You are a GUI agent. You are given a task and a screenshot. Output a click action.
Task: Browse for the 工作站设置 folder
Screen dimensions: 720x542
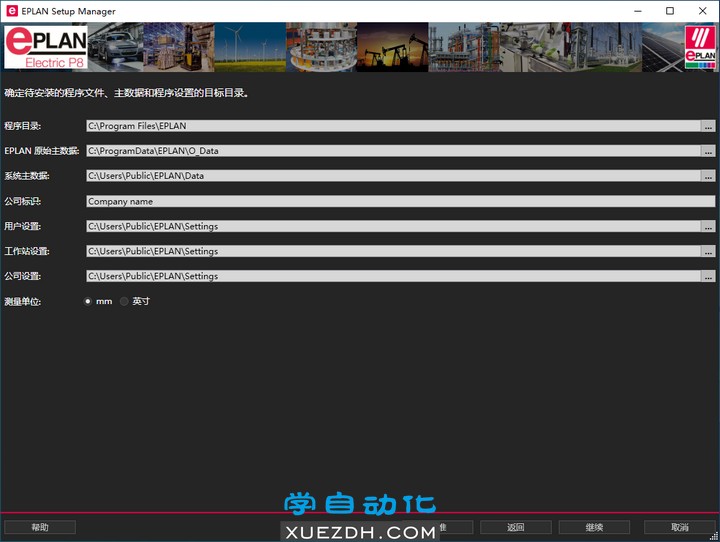(x=708, y=251)
